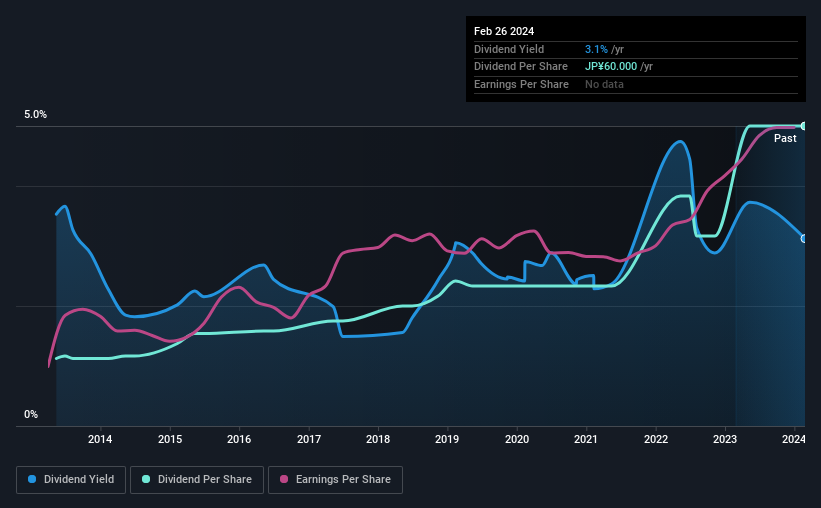Select the 2019 x-axis year label
The image size is (821, 508).
[447, 439]
